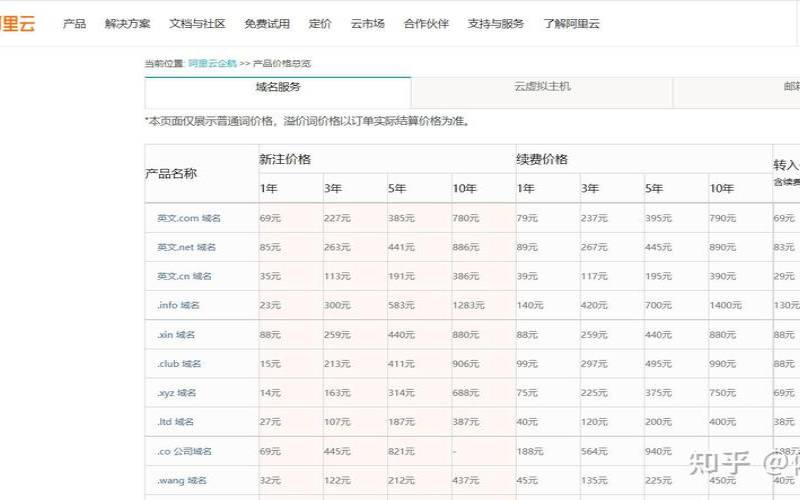Click the 400元 renewal price for .ltd
The image size is (800, 500).
(x=722, y=422)
